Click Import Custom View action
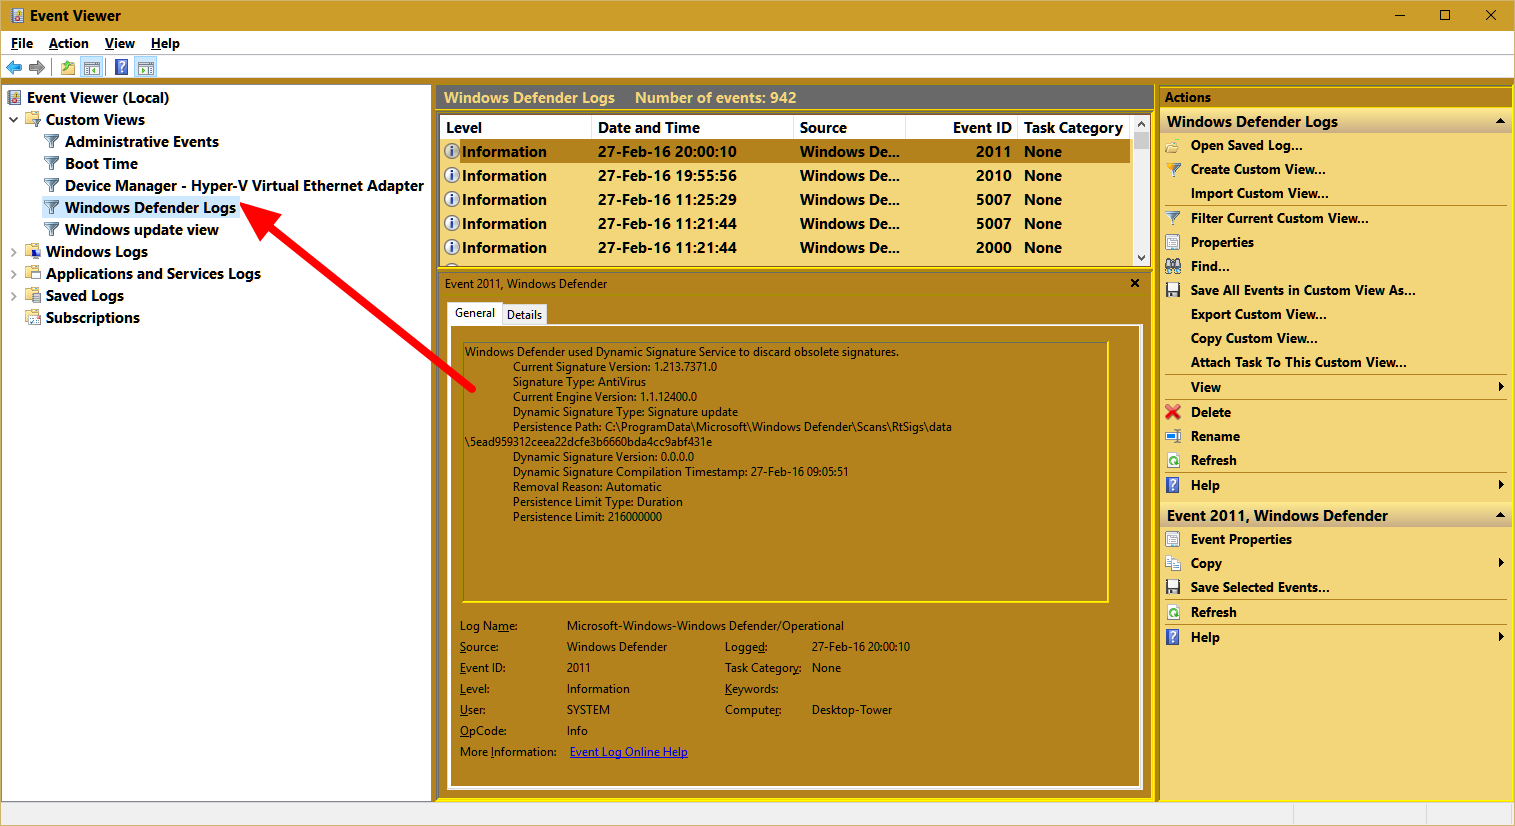 (1259, 194)
